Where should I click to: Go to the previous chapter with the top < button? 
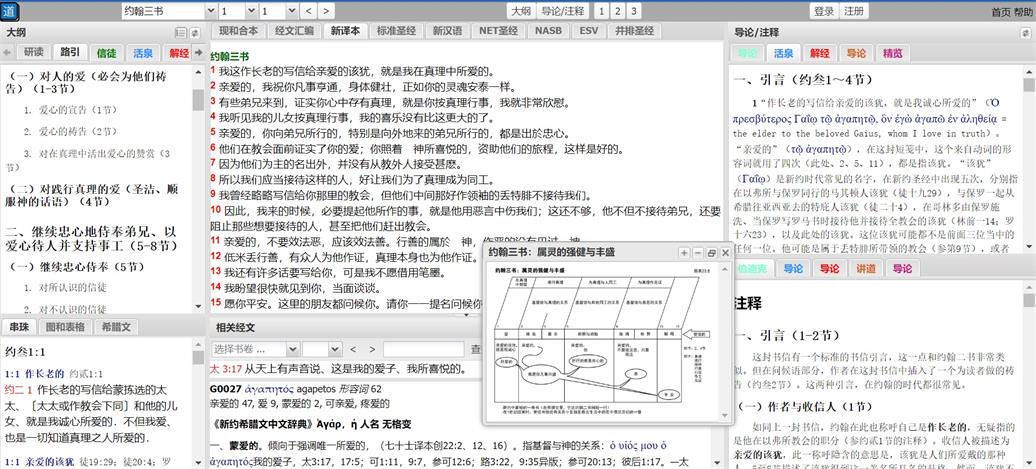click(309, 11)
